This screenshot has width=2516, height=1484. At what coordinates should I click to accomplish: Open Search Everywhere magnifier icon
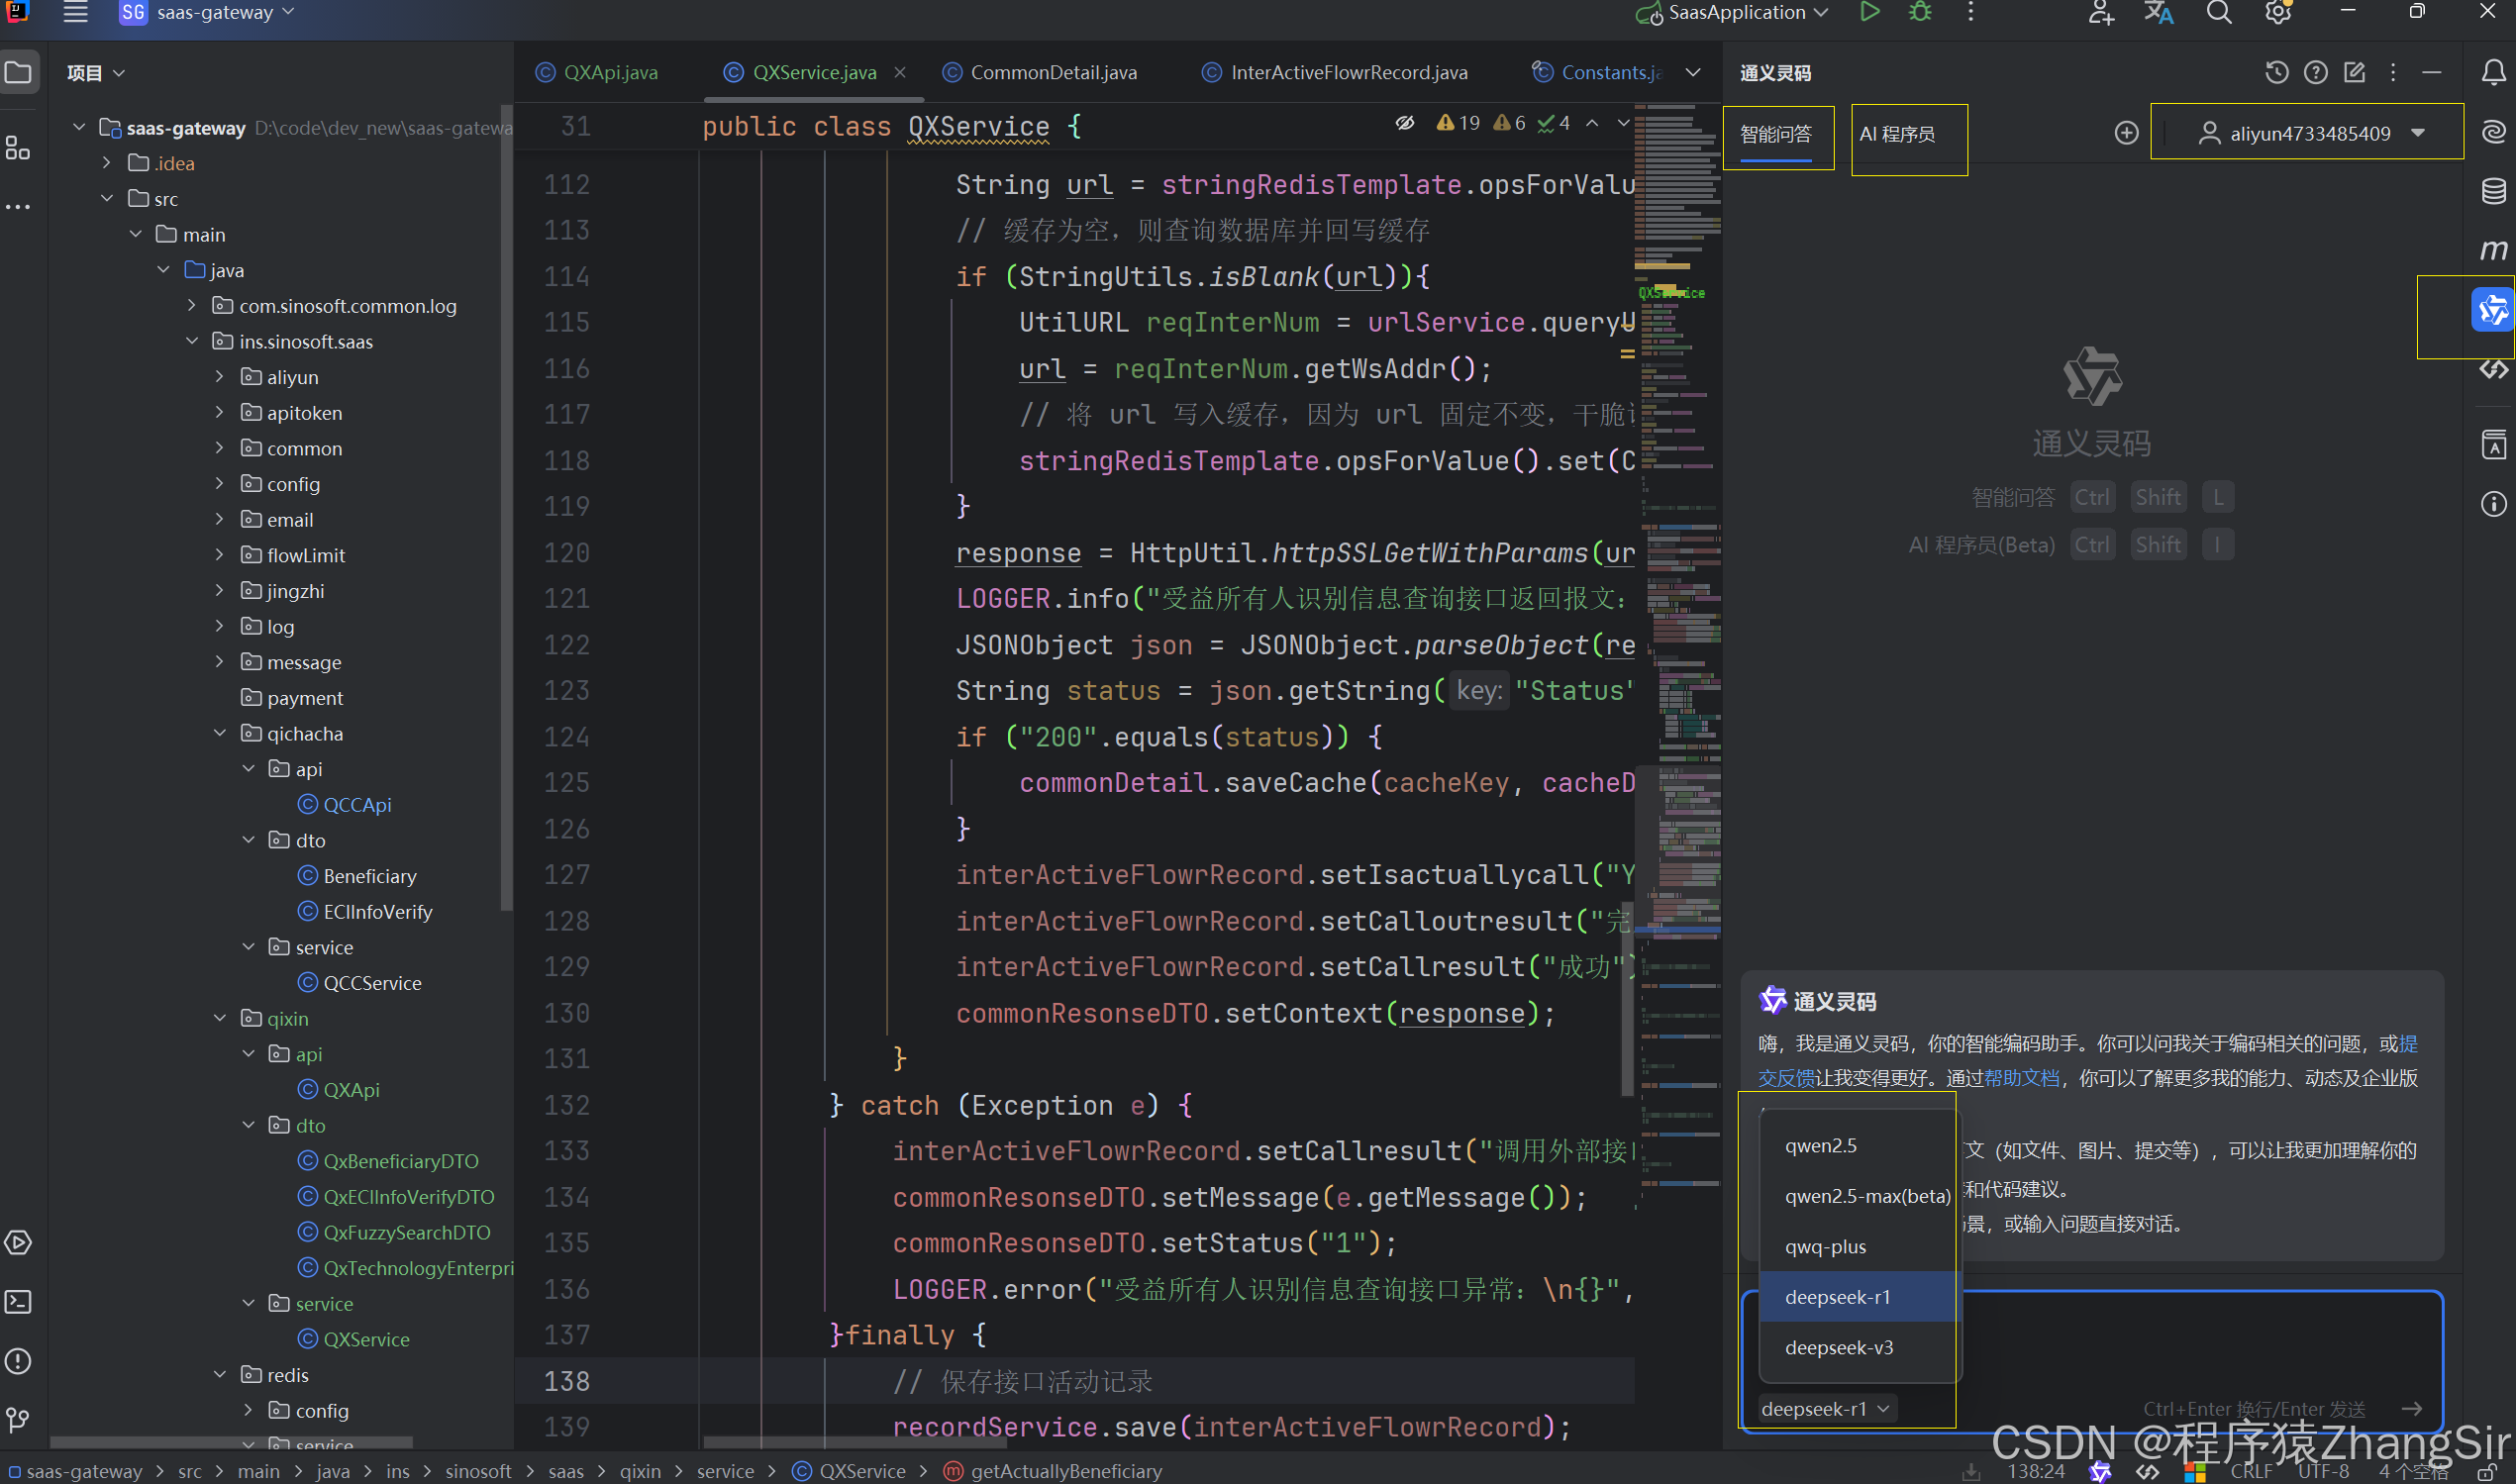click(x=2219, y=13)
